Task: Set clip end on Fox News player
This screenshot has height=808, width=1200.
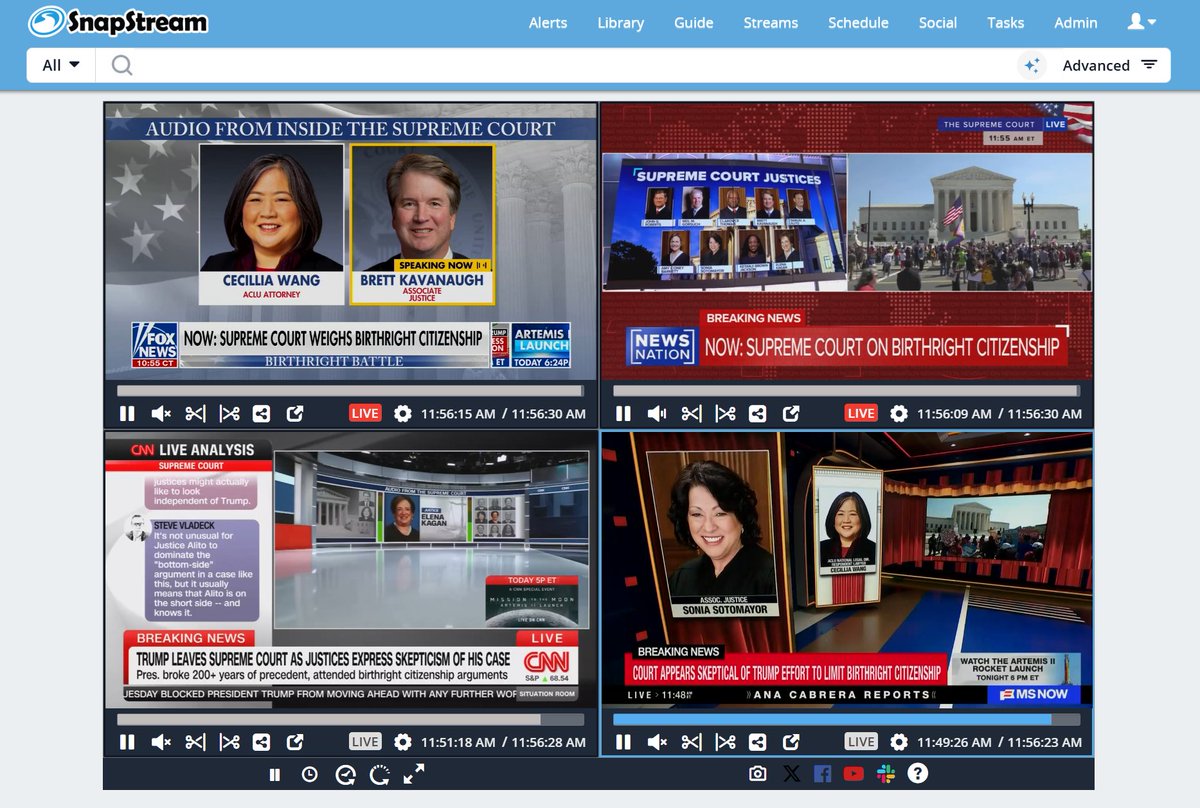Action: (230, 413)
